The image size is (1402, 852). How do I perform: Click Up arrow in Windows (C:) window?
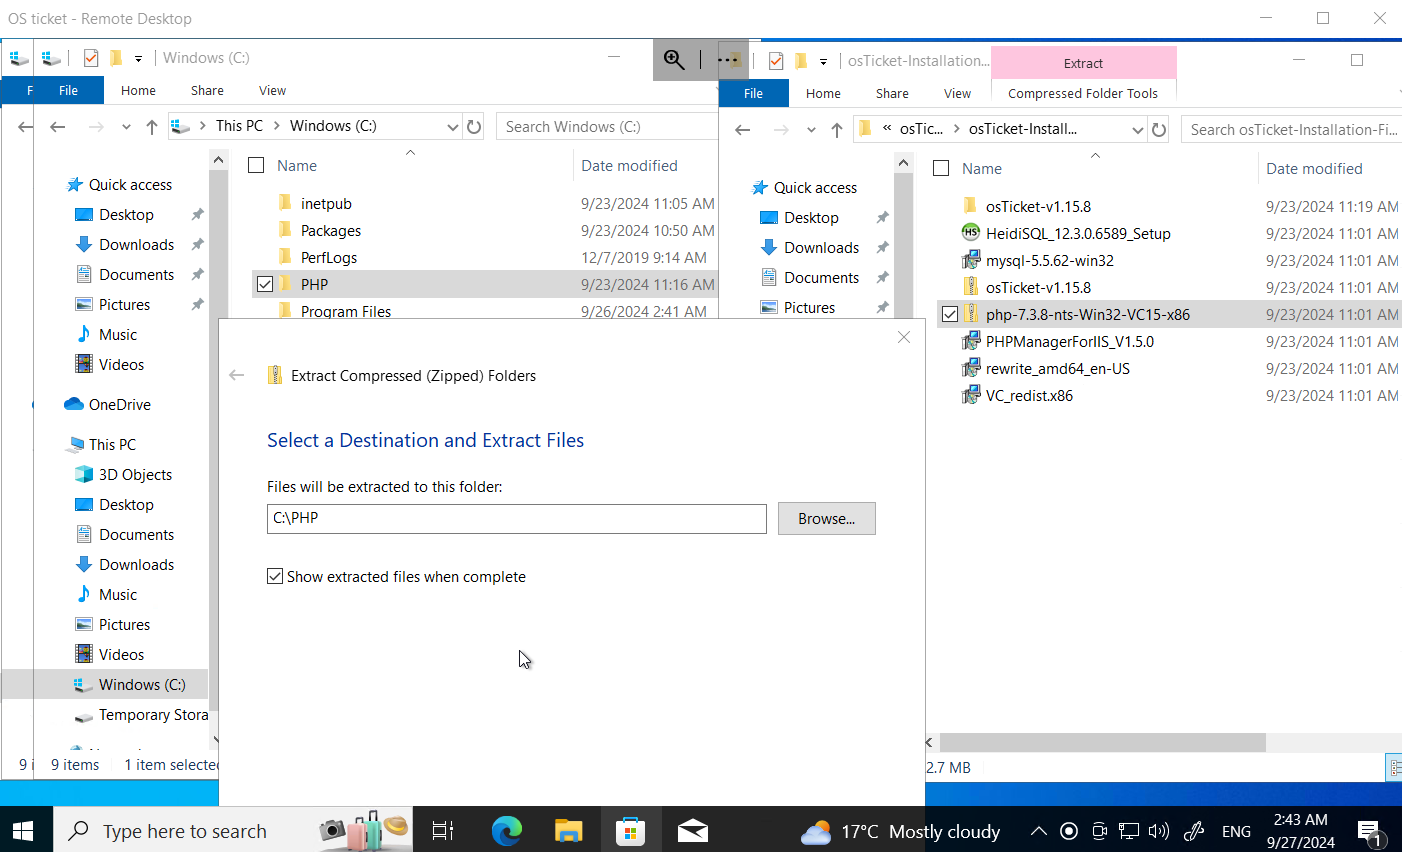(x=152, y=127)
